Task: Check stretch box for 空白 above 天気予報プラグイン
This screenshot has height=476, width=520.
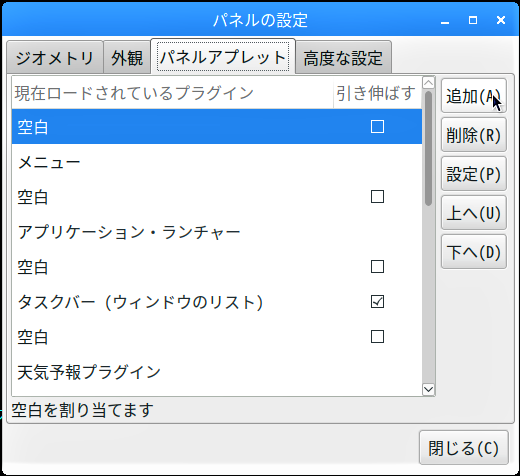Action: click(377, 337)
